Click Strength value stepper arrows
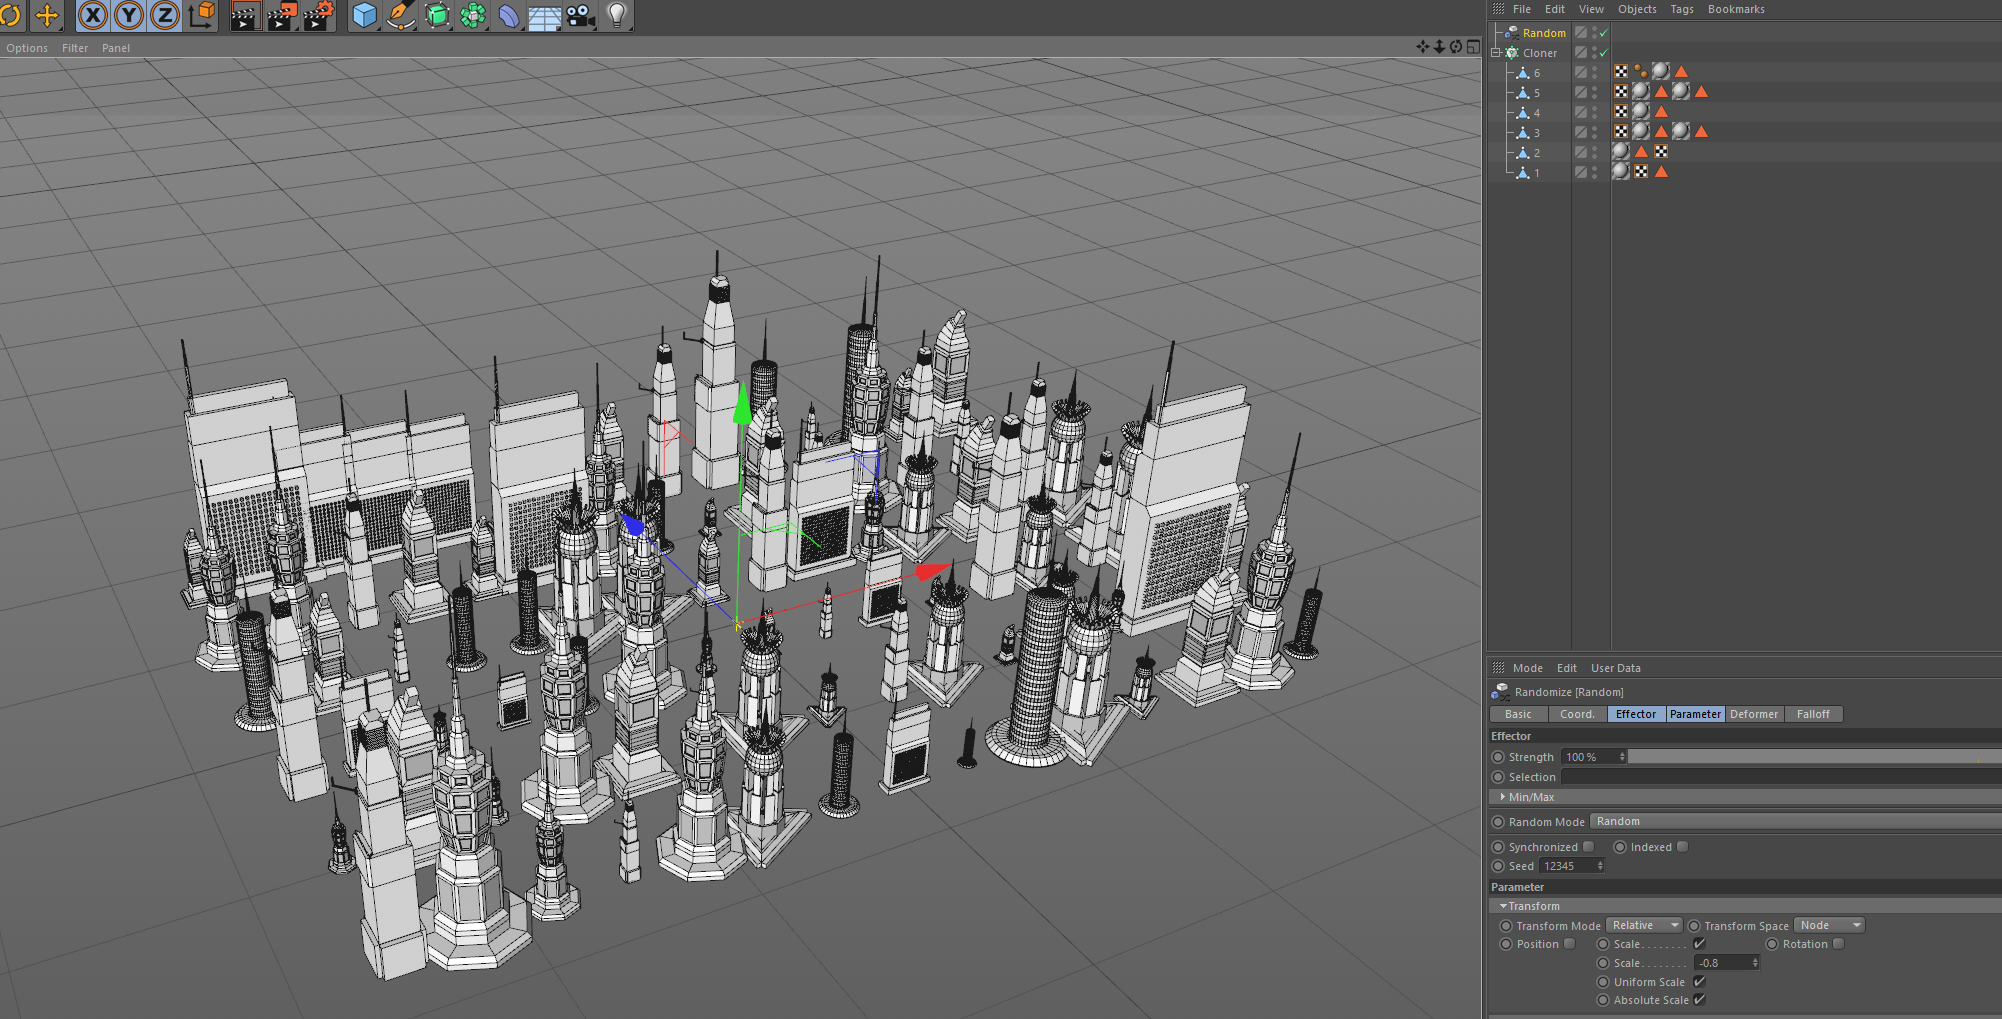The width and height of the screenshot is (2002, 1019). [1622, 757]
